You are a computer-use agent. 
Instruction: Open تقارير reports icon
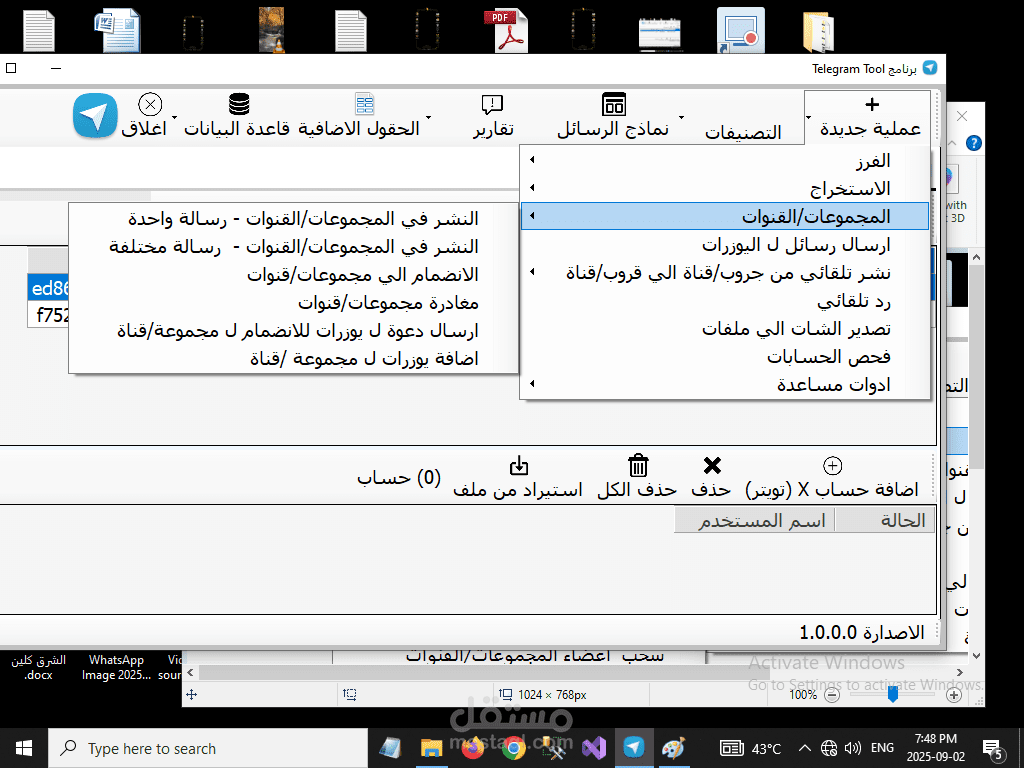point(492,104)
